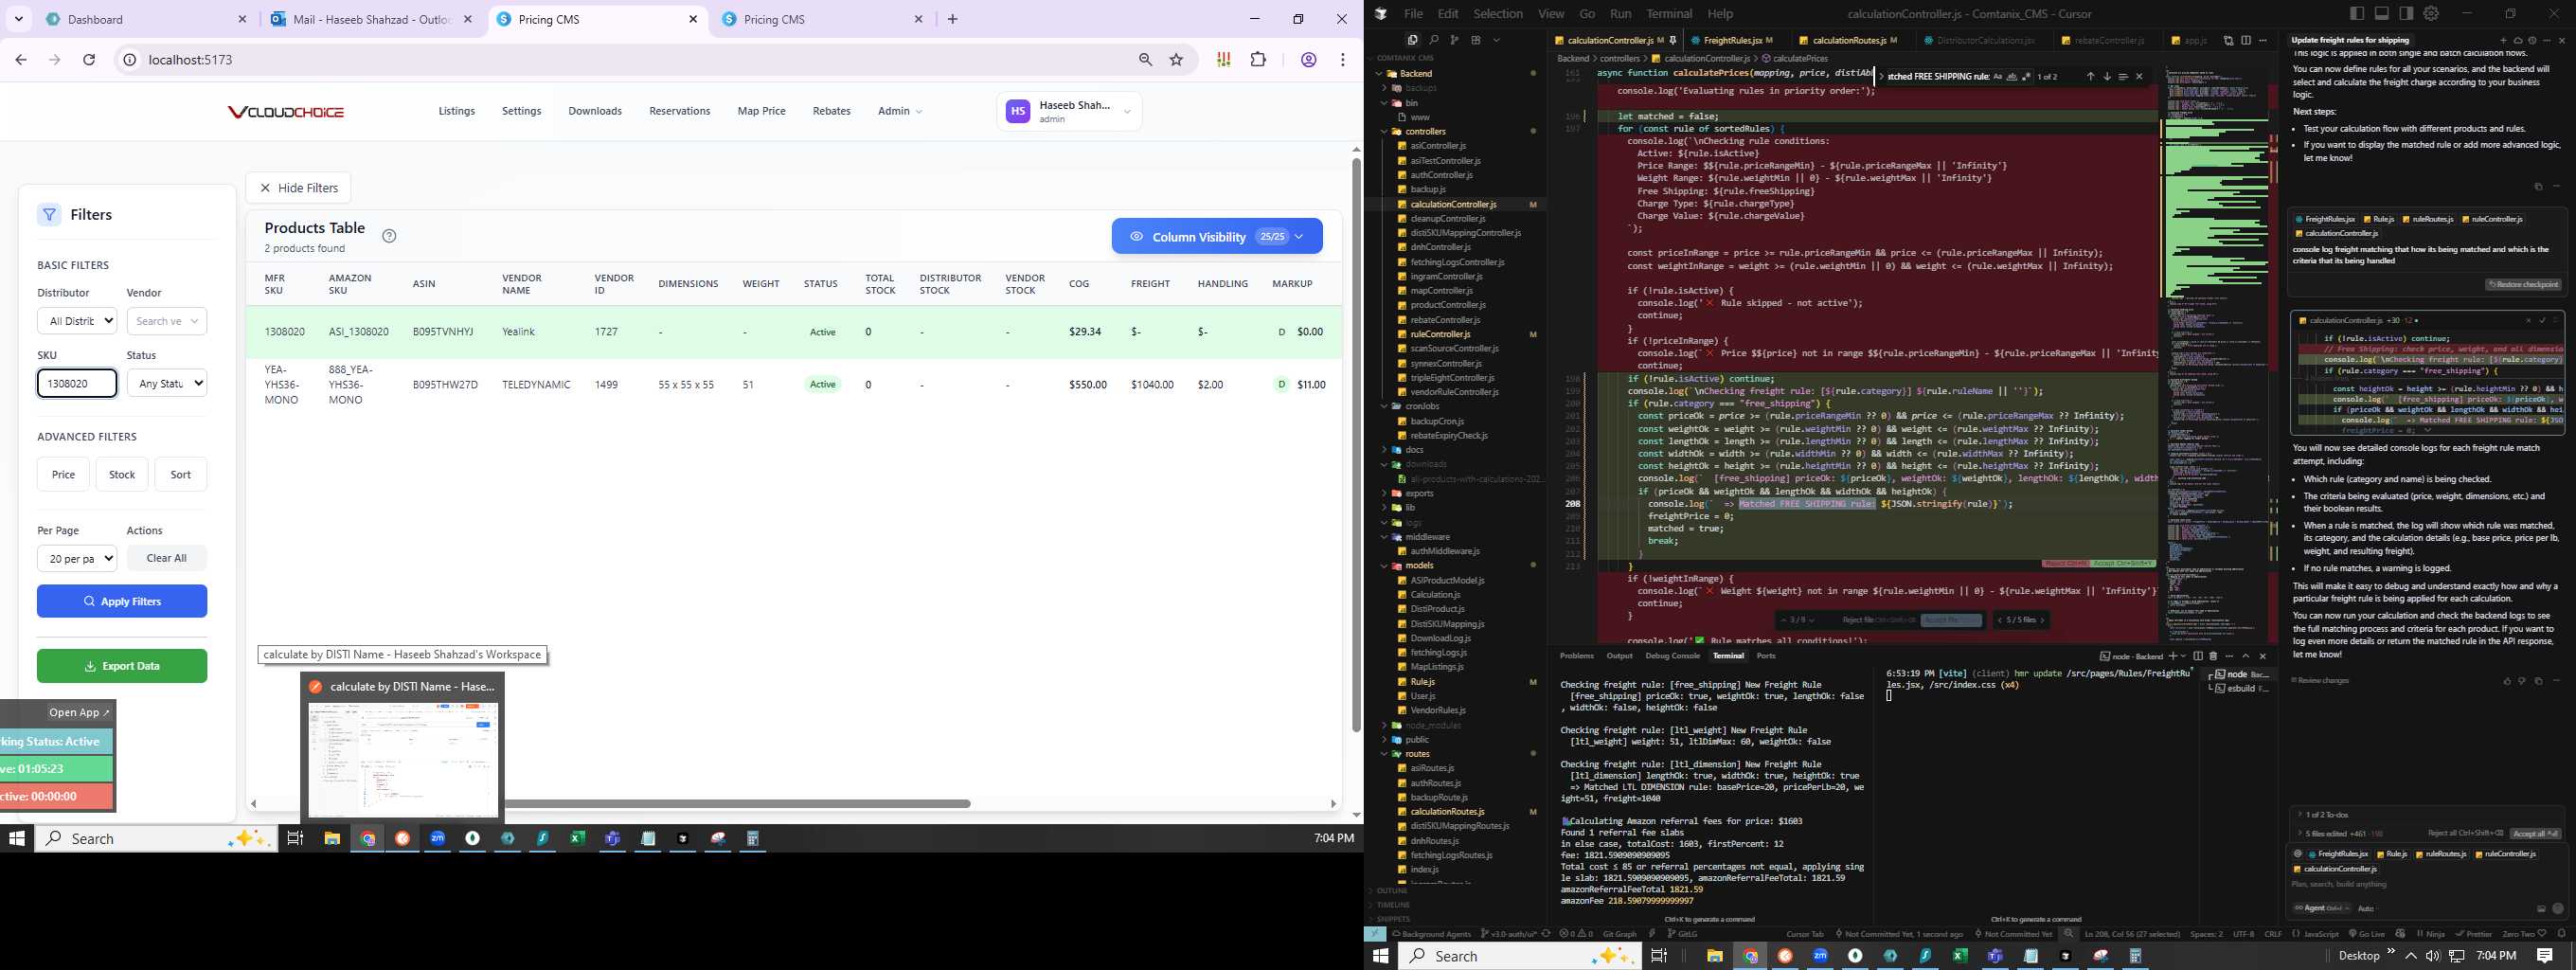Open Chrome zoom magnifier icon in address bar

(x=1145, y=60)
